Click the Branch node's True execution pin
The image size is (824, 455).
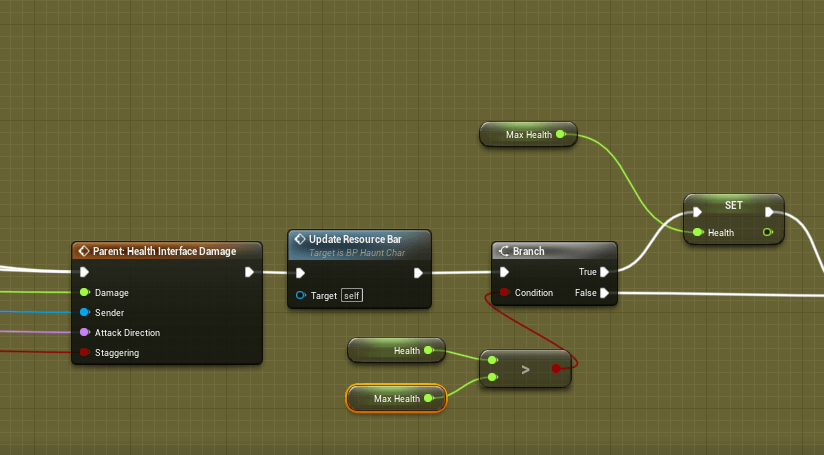click(x=605, y=271)
